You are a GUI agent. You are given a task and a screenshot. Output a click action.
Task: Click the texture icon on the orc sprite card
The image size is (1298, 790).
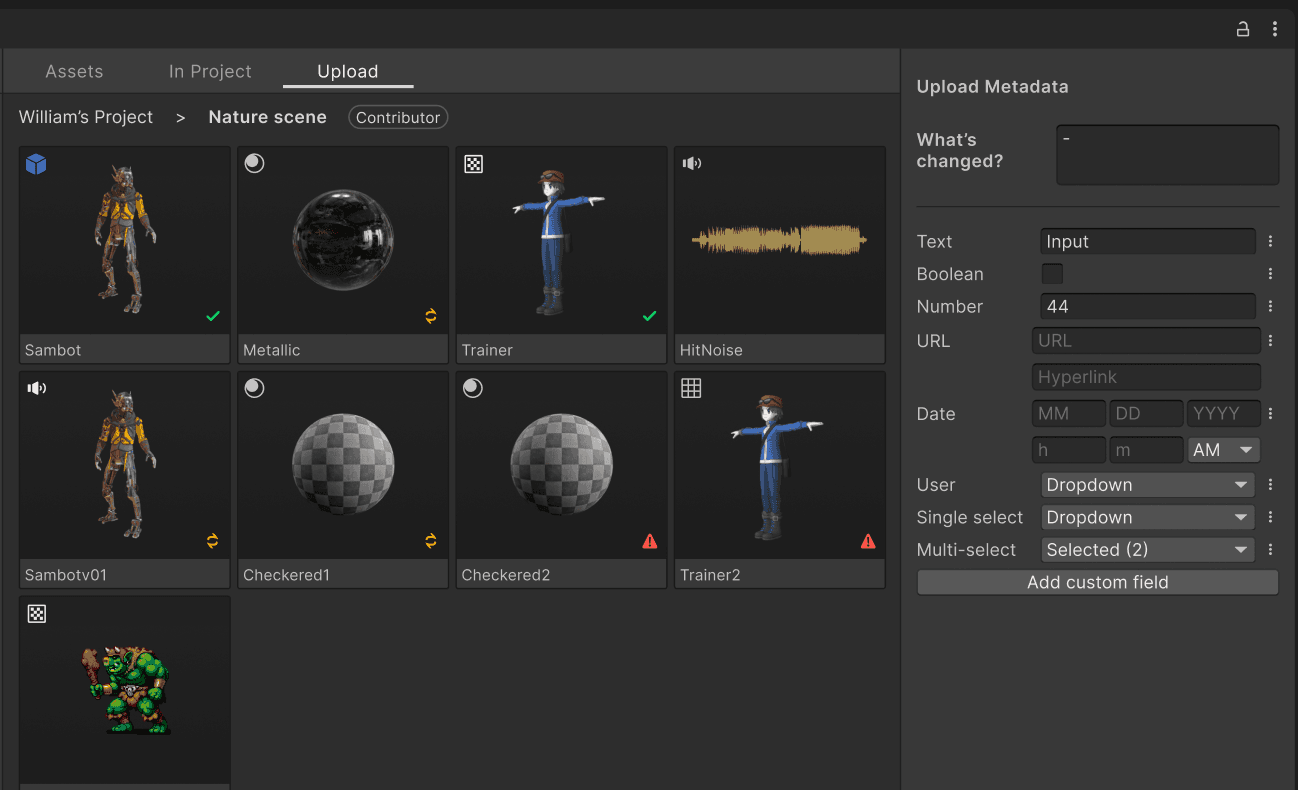pos(36,613)
